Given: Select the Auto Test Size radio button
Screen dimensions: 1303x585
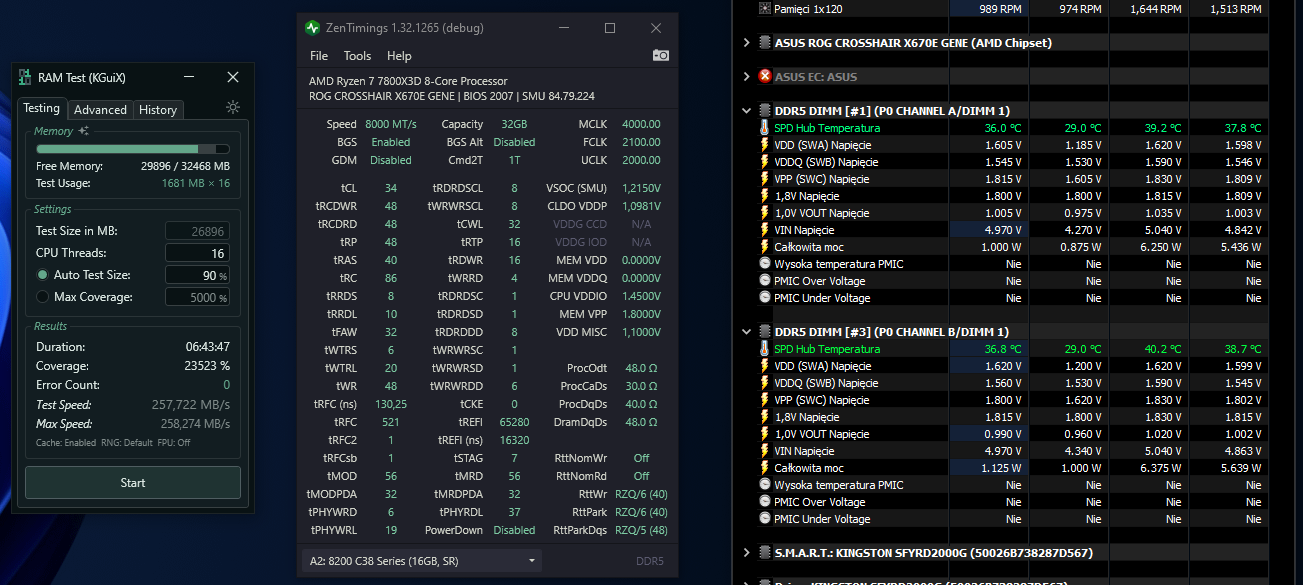Looking at the screenshot, I should pos(43,275).
